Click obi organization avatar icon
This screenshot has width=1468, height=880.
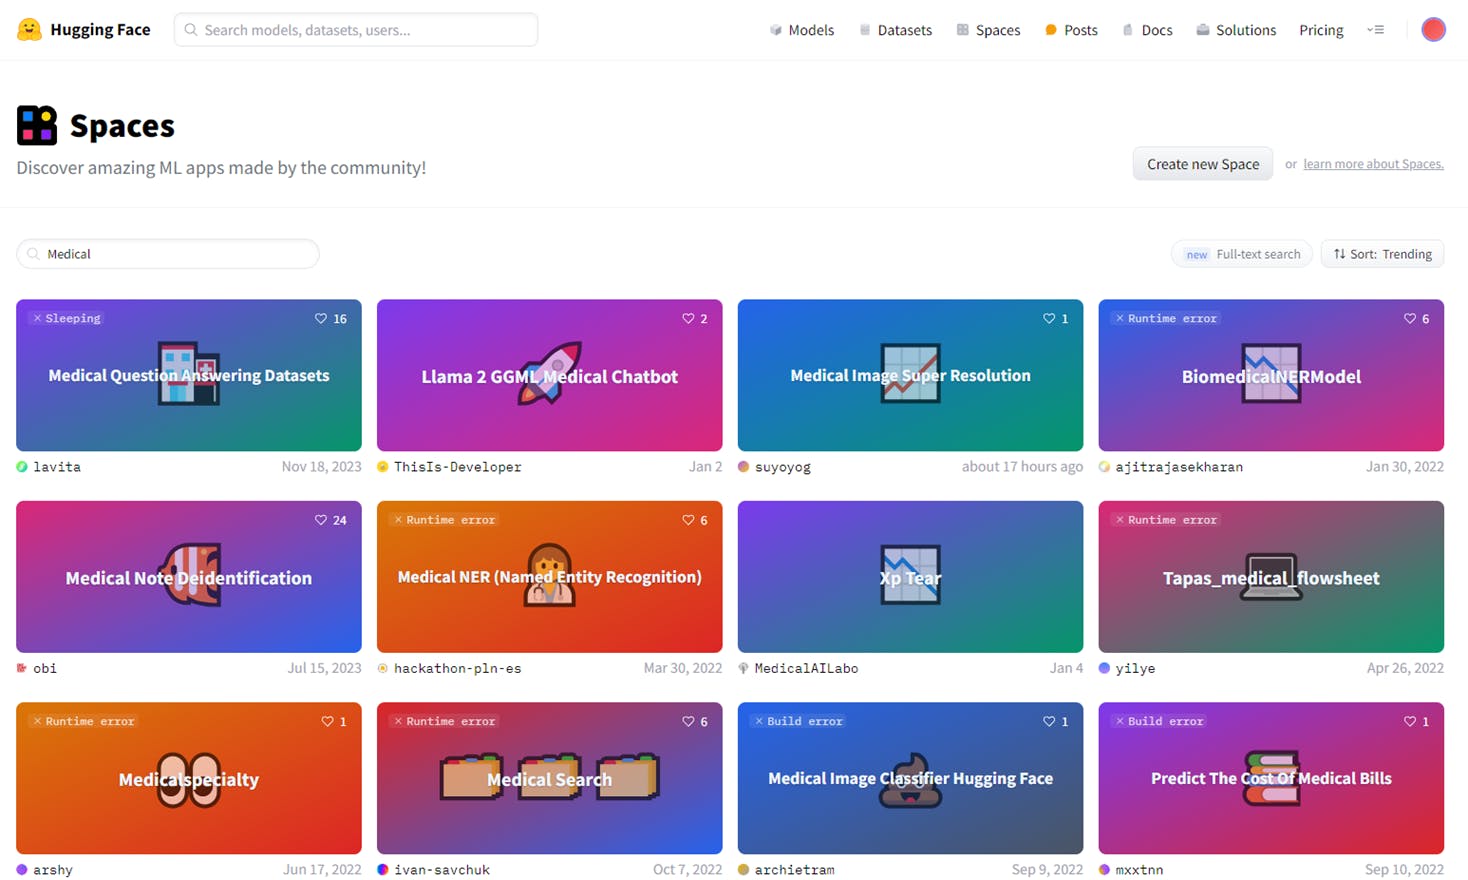pyautogui.click(x=22, y=668)
